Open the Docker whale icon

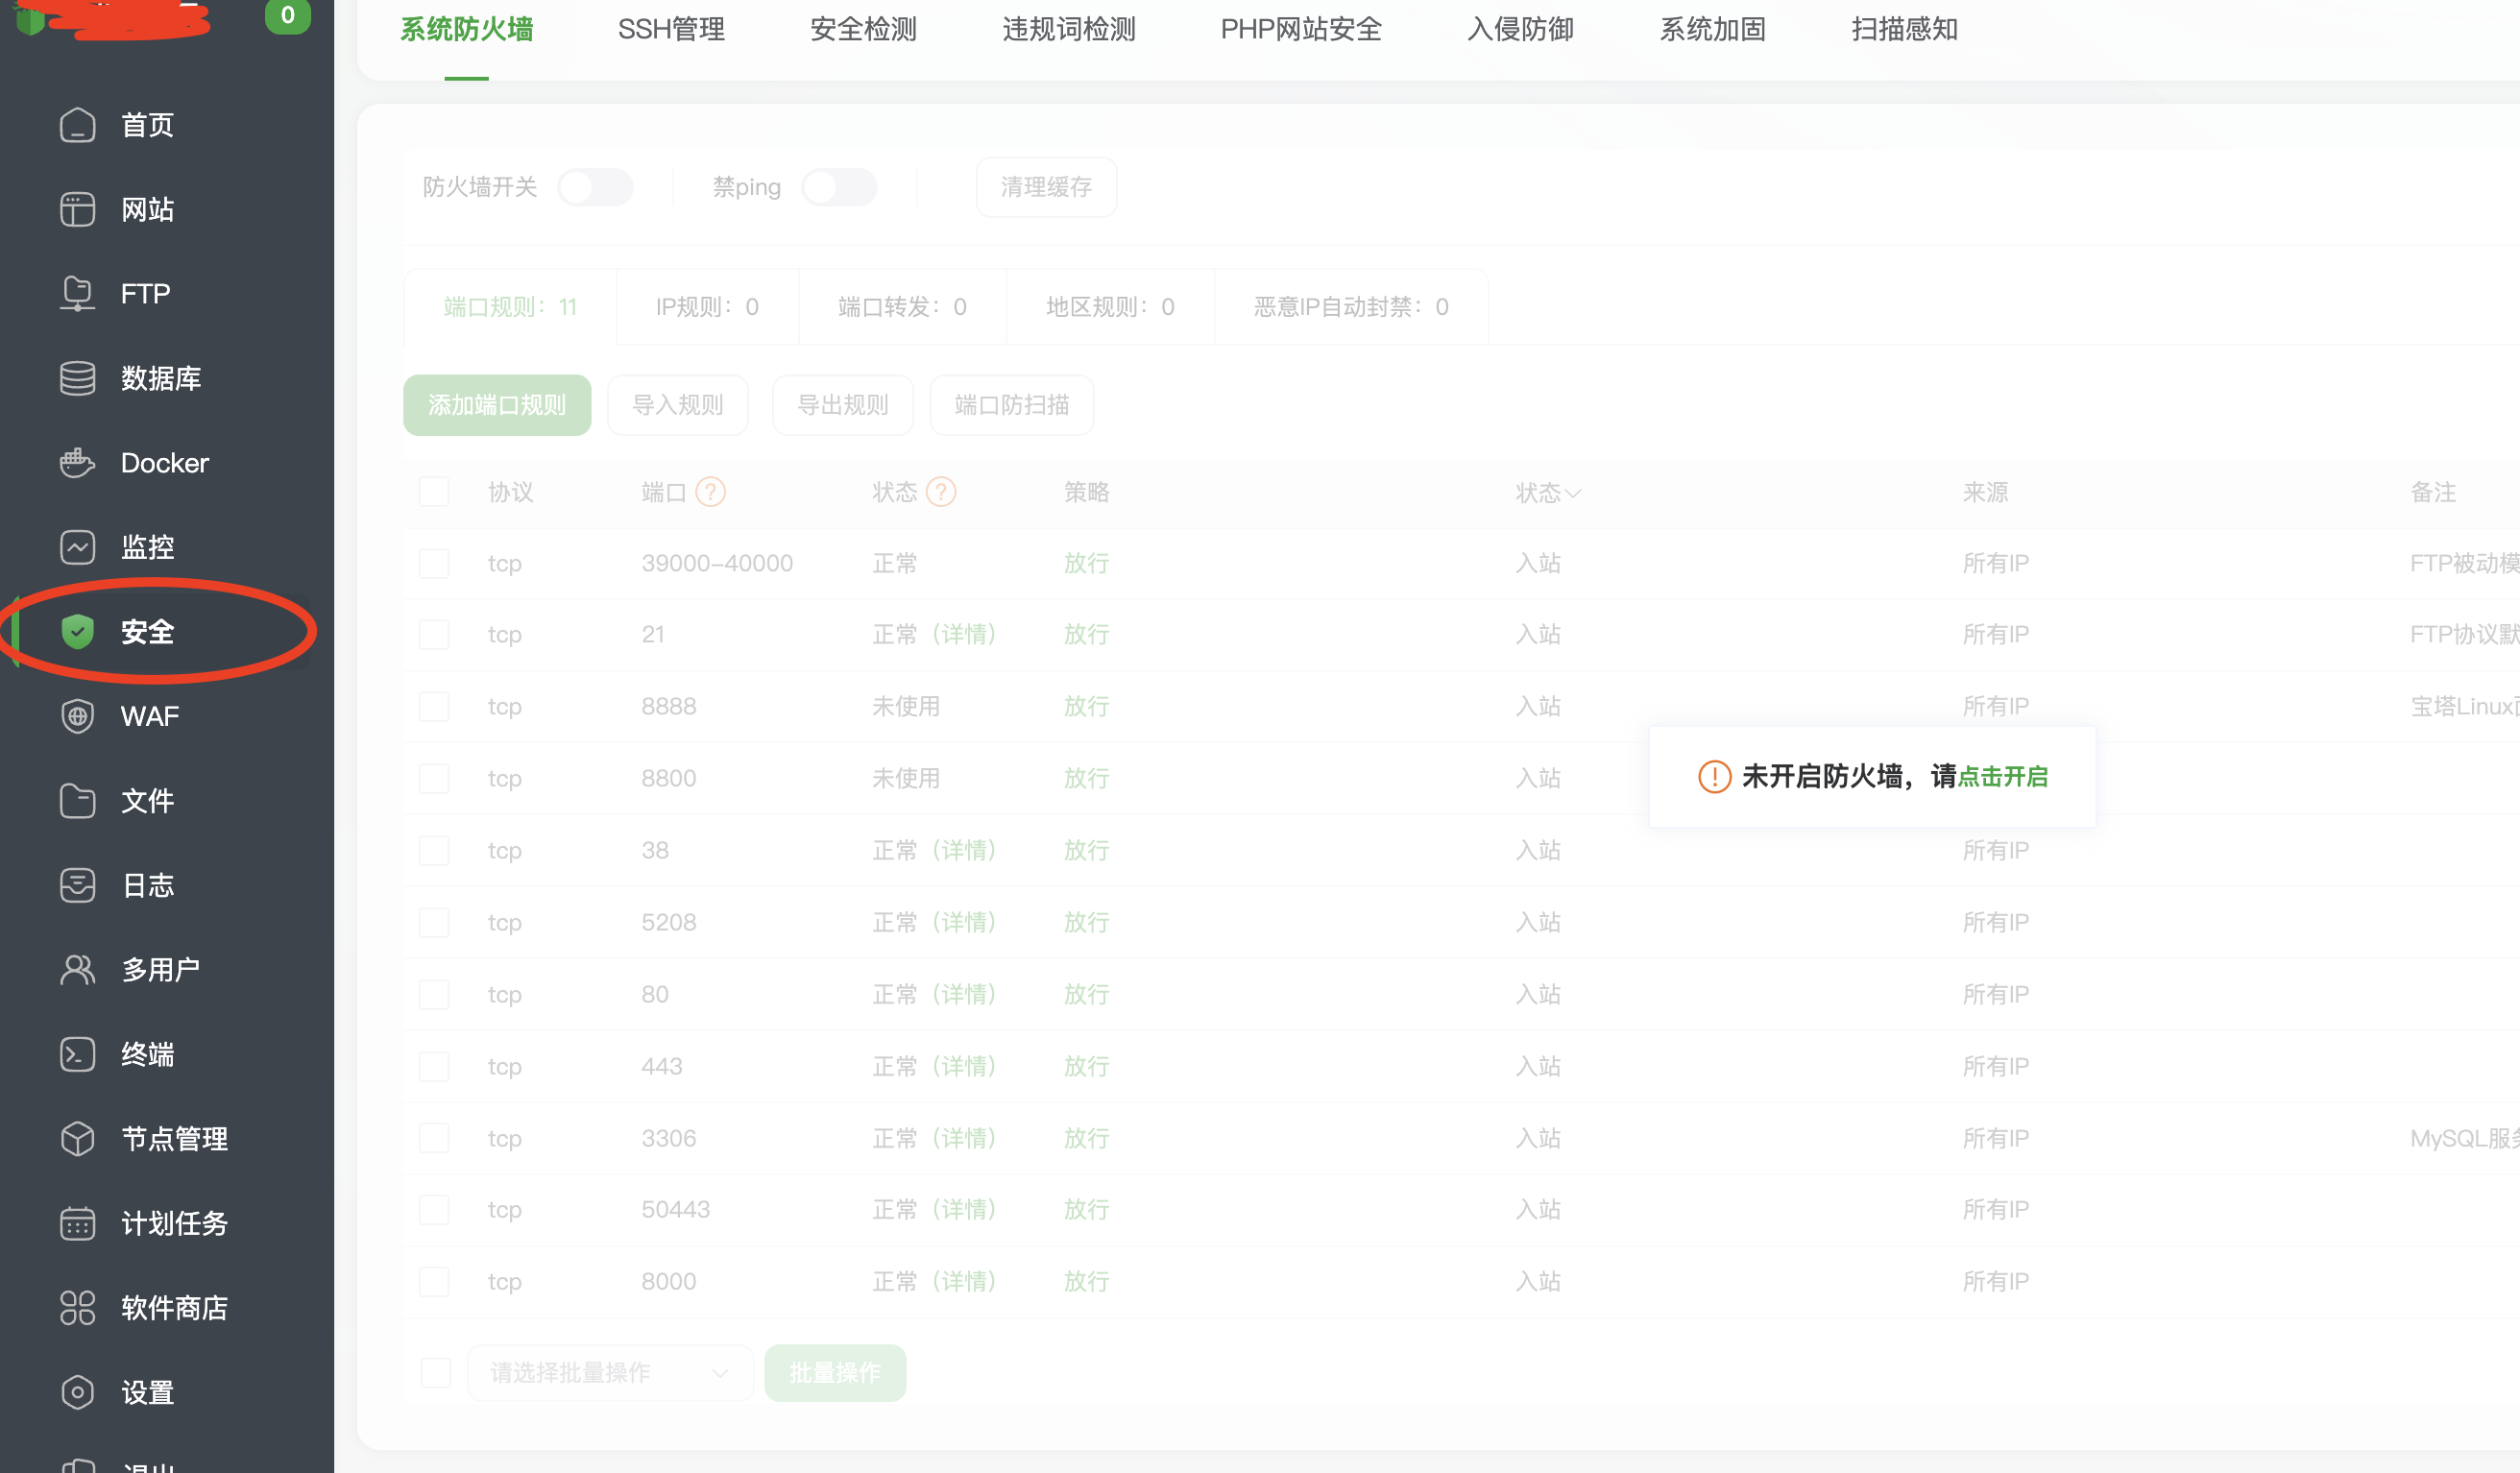(77, 463)
